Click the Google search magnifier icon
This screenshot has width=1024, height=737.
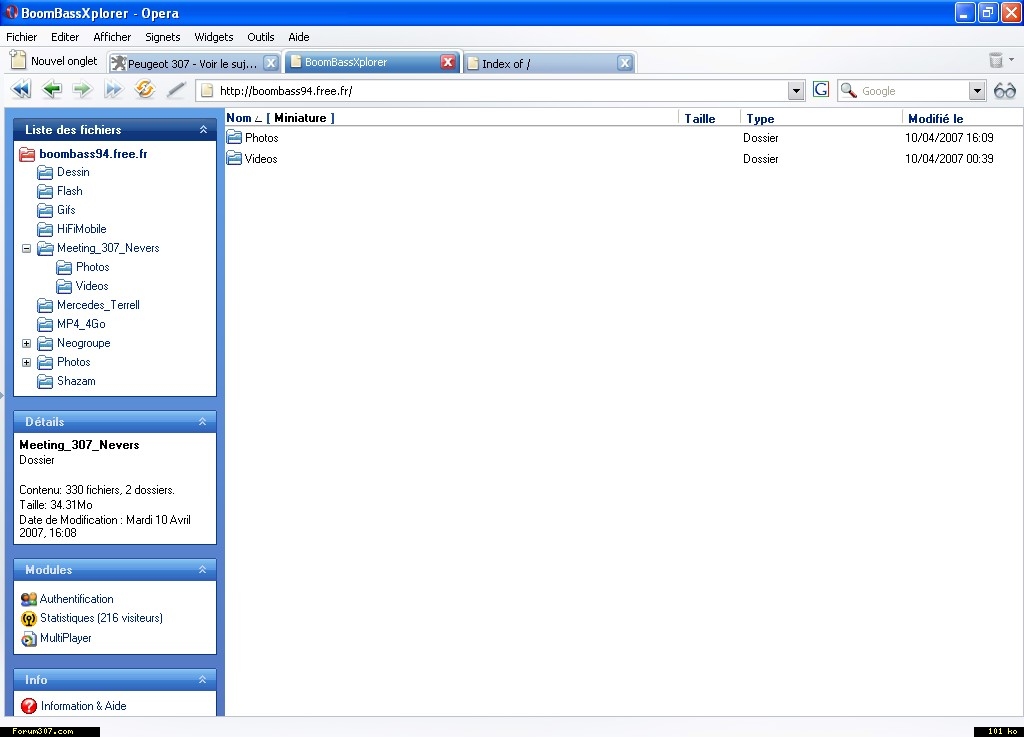(848, 90)
